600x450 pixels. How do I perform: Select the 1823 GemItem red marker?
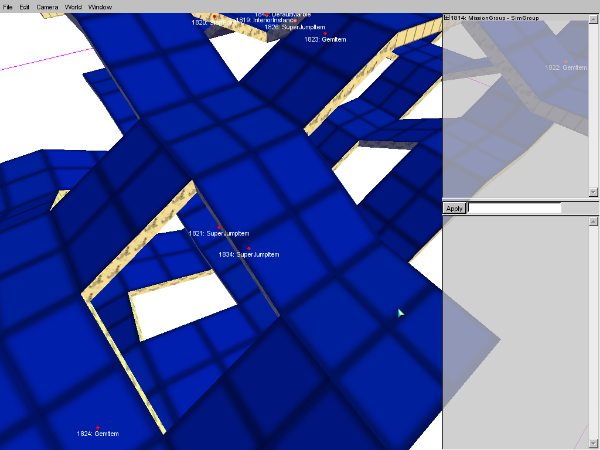pyautogui.click(x=324, y=33)
